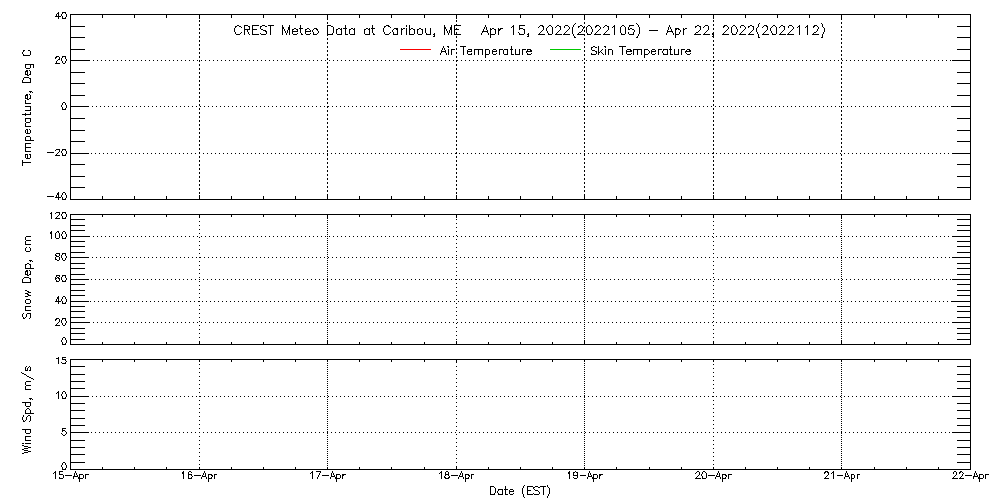1000x500 pixels.
Task: Click the chart title 'CREST Meteo Data at Caribou, ME'
Action: 347,31
